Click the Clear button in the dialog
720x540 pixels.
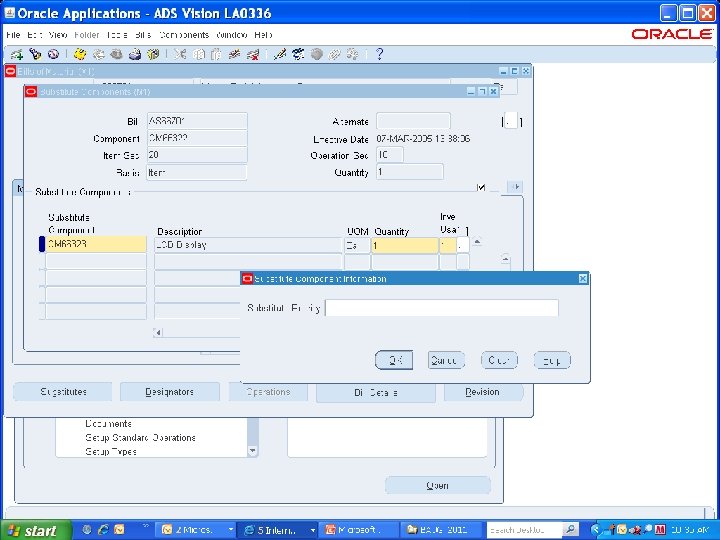pyautogui.click(x=499, y=360)
